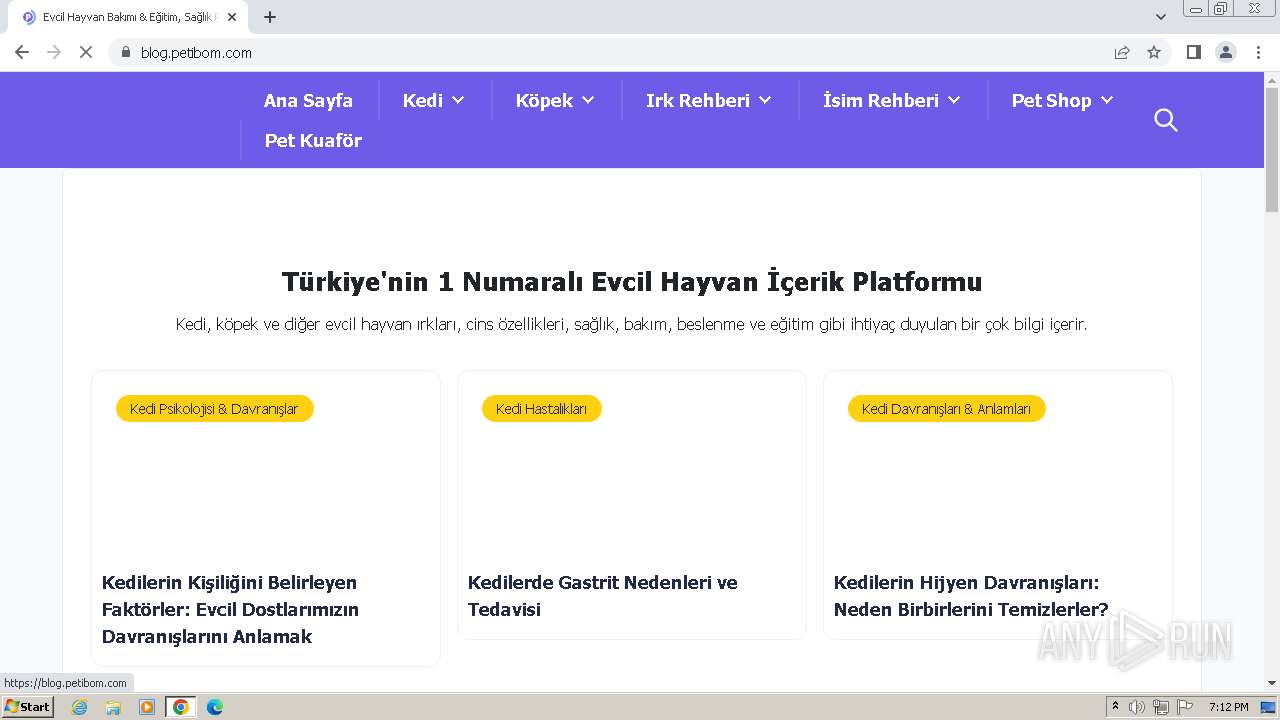
Task: Click the volume speaker tray icon
Action: (1137, 707)
